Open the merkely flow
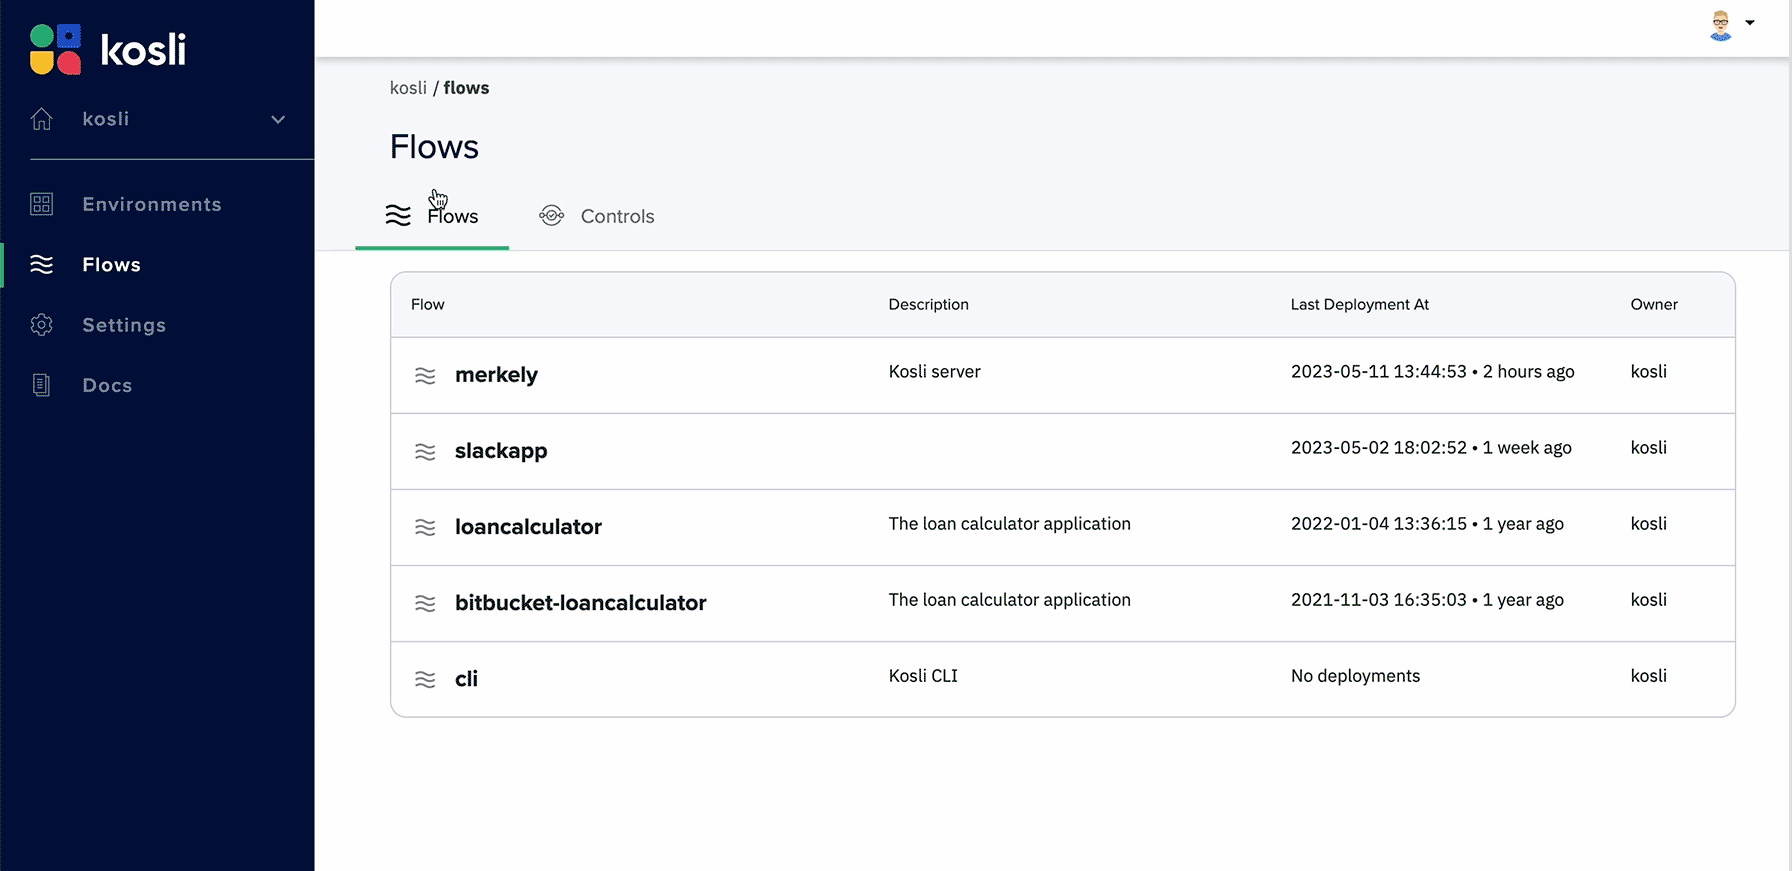This screenshot has width=1792, height=871. click(496, 375)
